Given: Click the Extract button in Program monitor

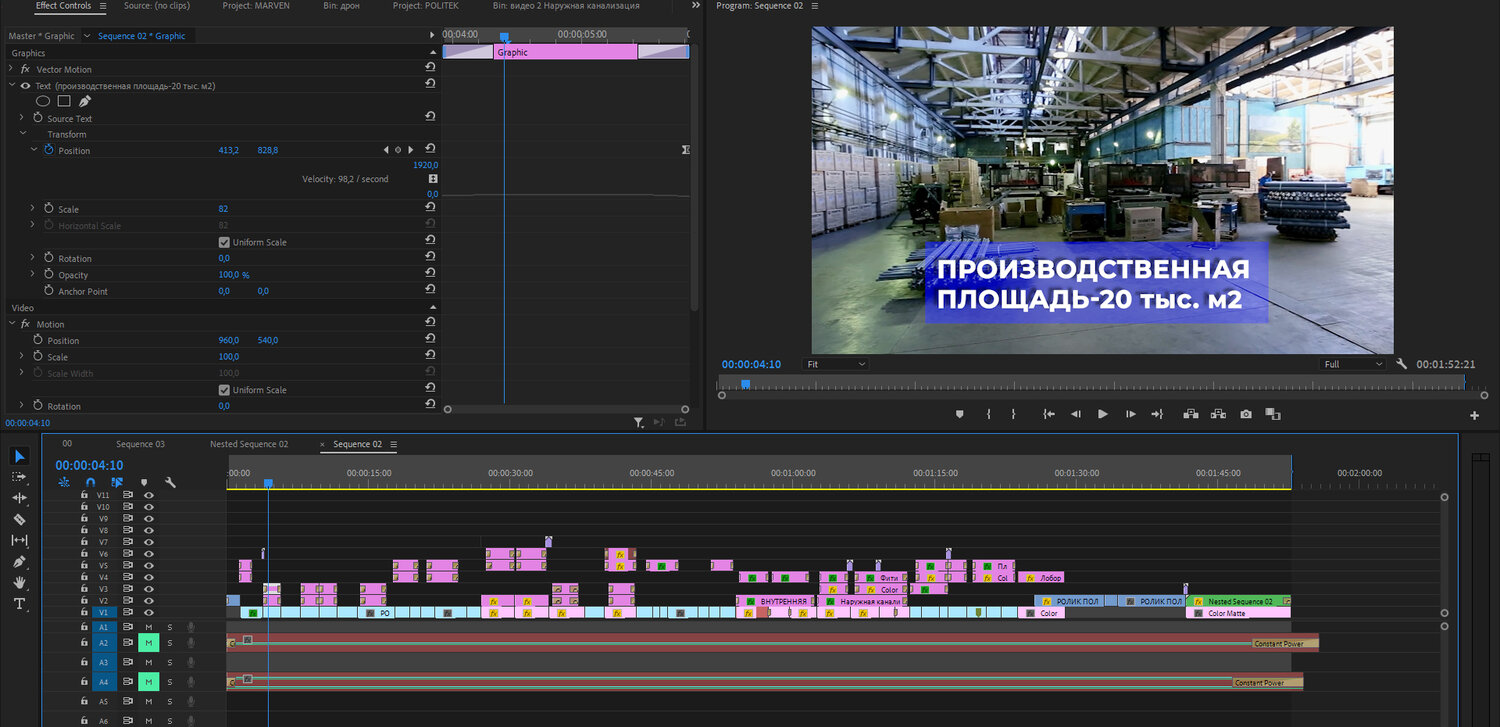Looking at the screenshot, I should click(1218, 414).
